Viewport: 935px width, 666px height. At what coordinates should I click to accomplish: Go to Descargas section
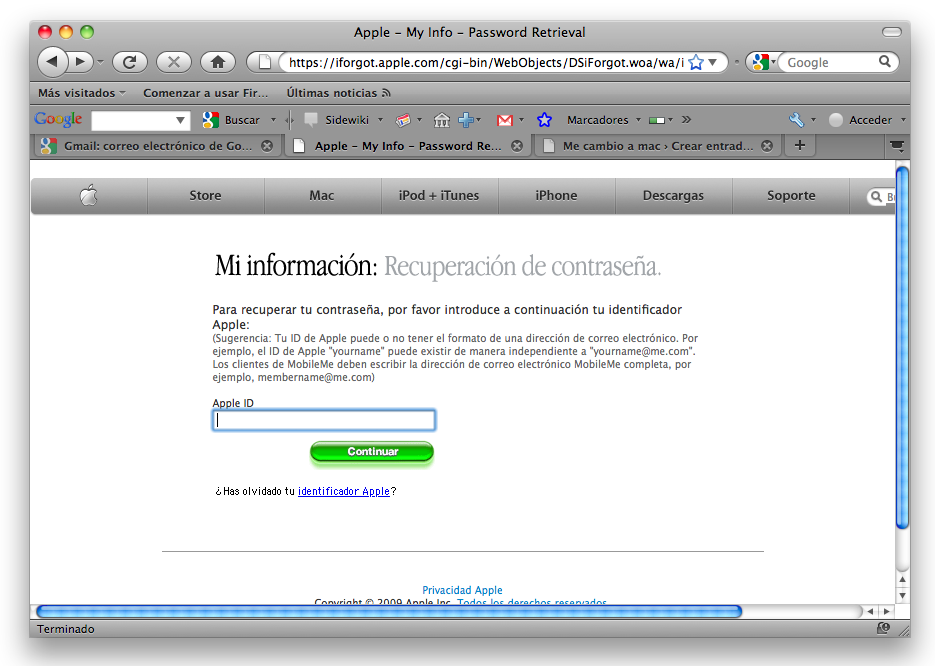click(x=673, y=196)
